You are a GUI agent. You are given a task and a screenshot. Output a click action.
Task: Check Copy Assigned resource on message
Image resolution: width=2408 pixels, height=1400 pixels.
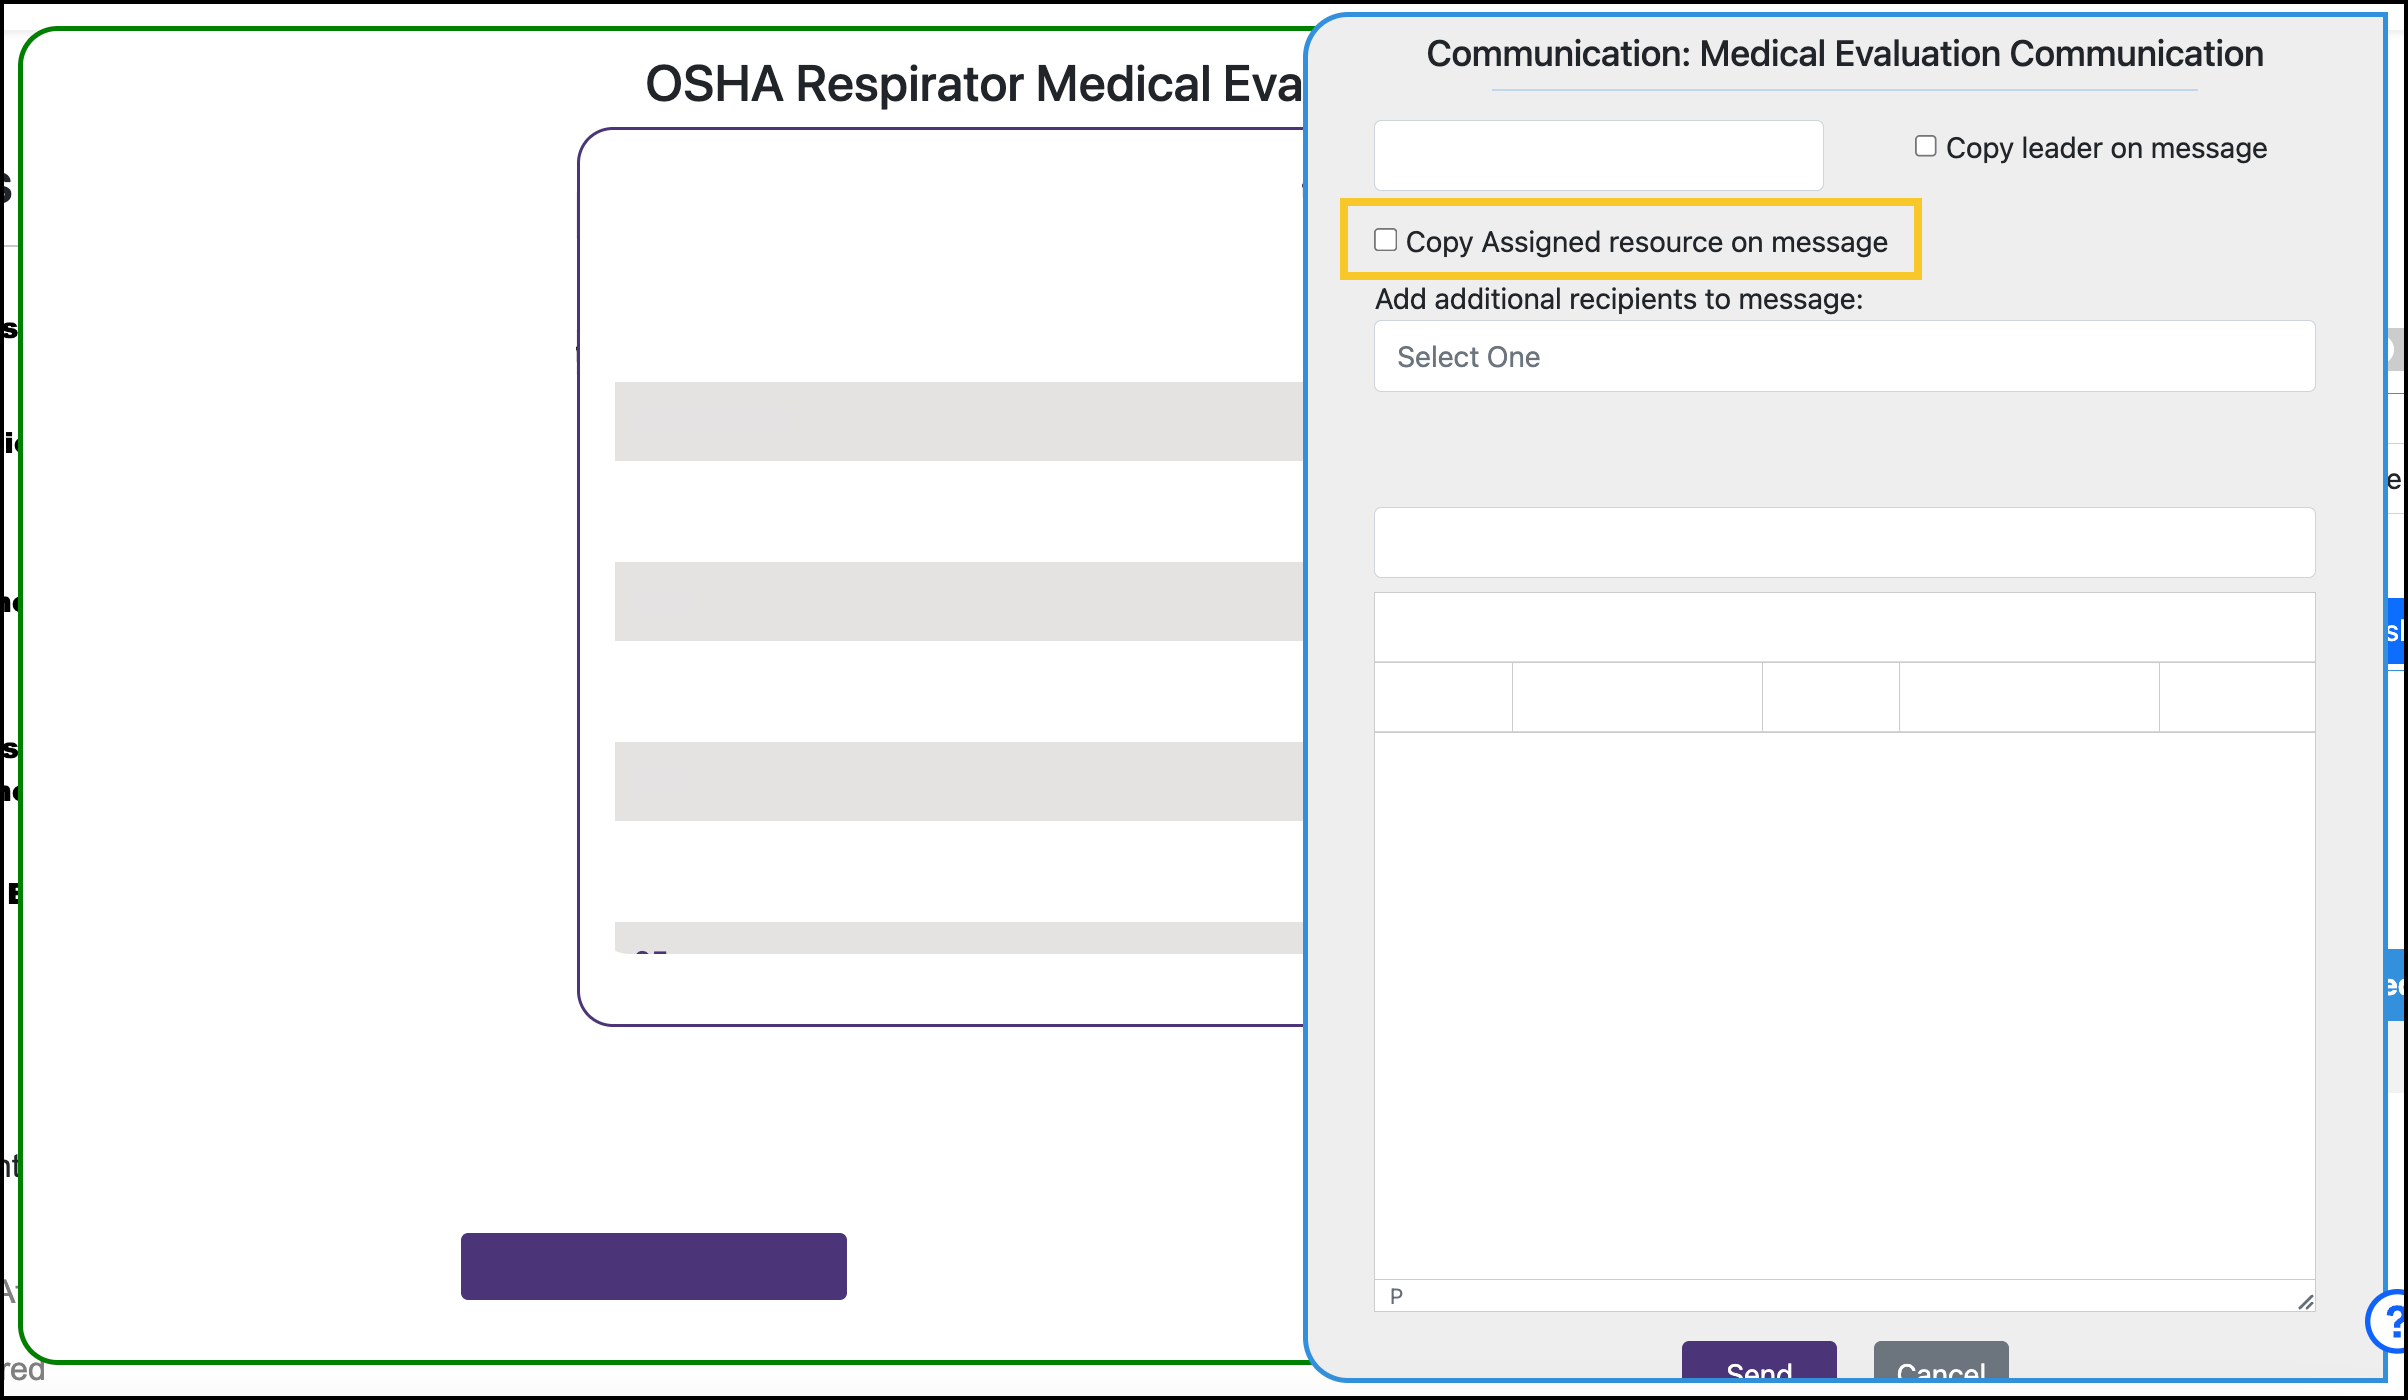pyautogui.click(x=1385, y=240)
